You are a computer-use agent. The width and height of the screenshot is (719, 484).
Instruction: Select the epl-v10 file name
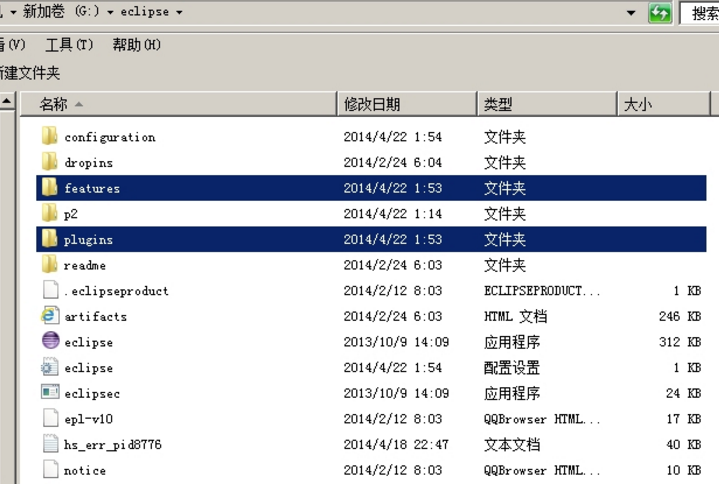click(88, 419)
